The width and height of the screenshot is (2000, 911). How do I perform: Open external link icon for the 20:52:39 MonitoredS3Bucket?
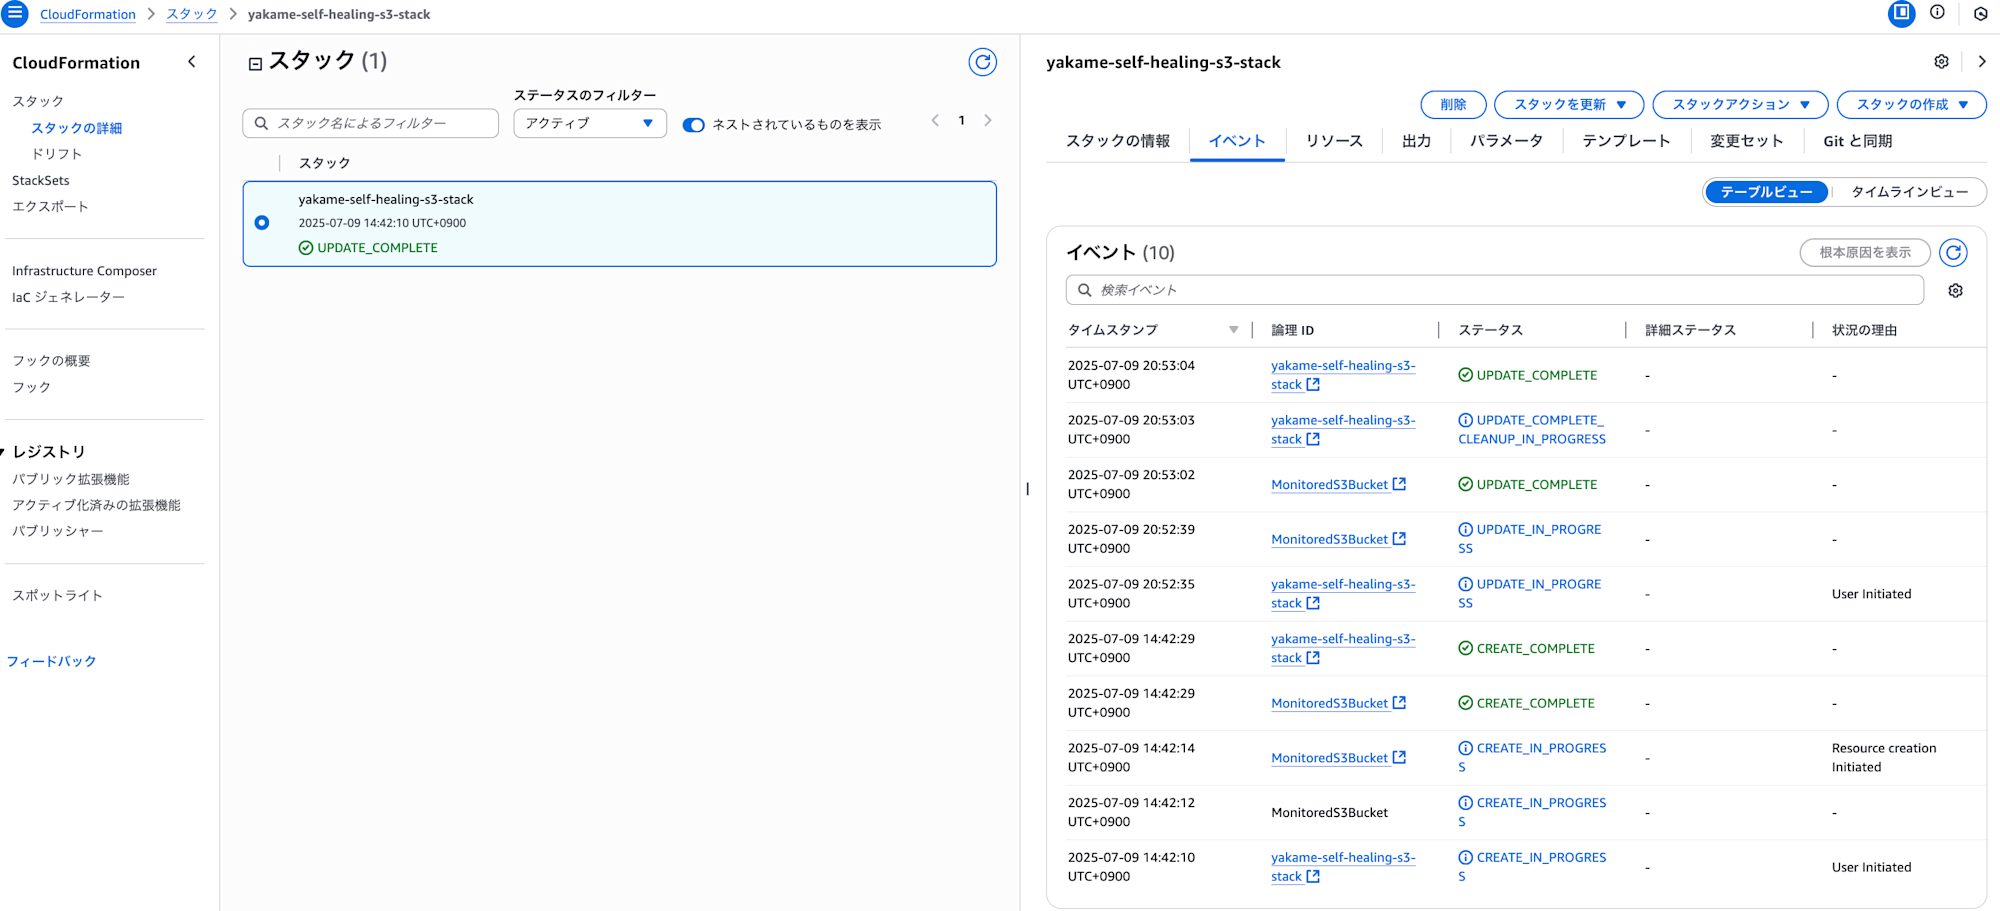click(x=1399, y=539)
